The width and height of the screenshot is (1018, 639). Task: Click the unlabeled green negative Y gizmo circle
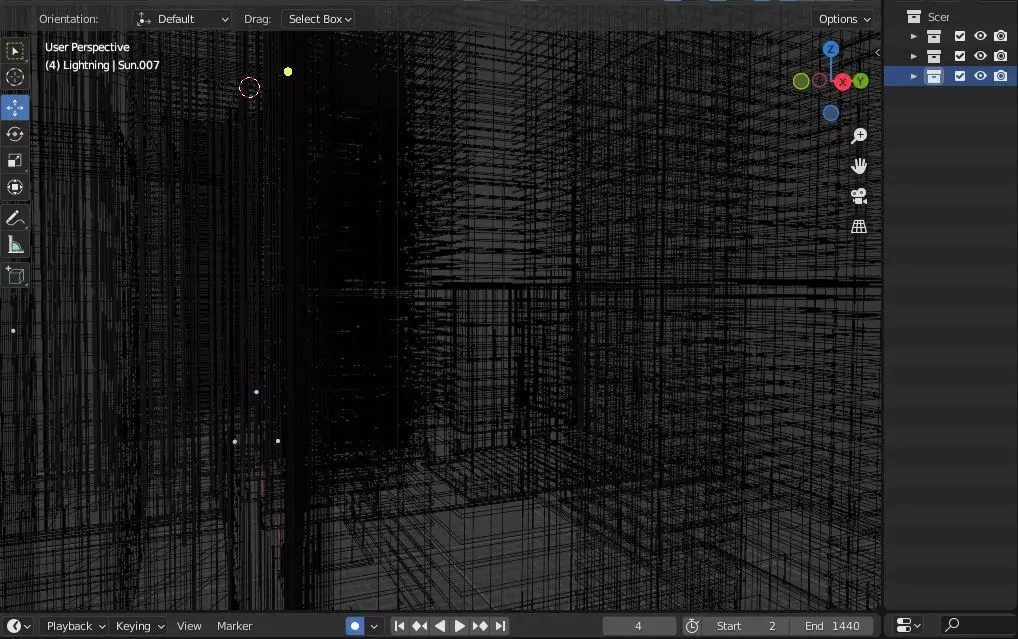coord(801,81)
